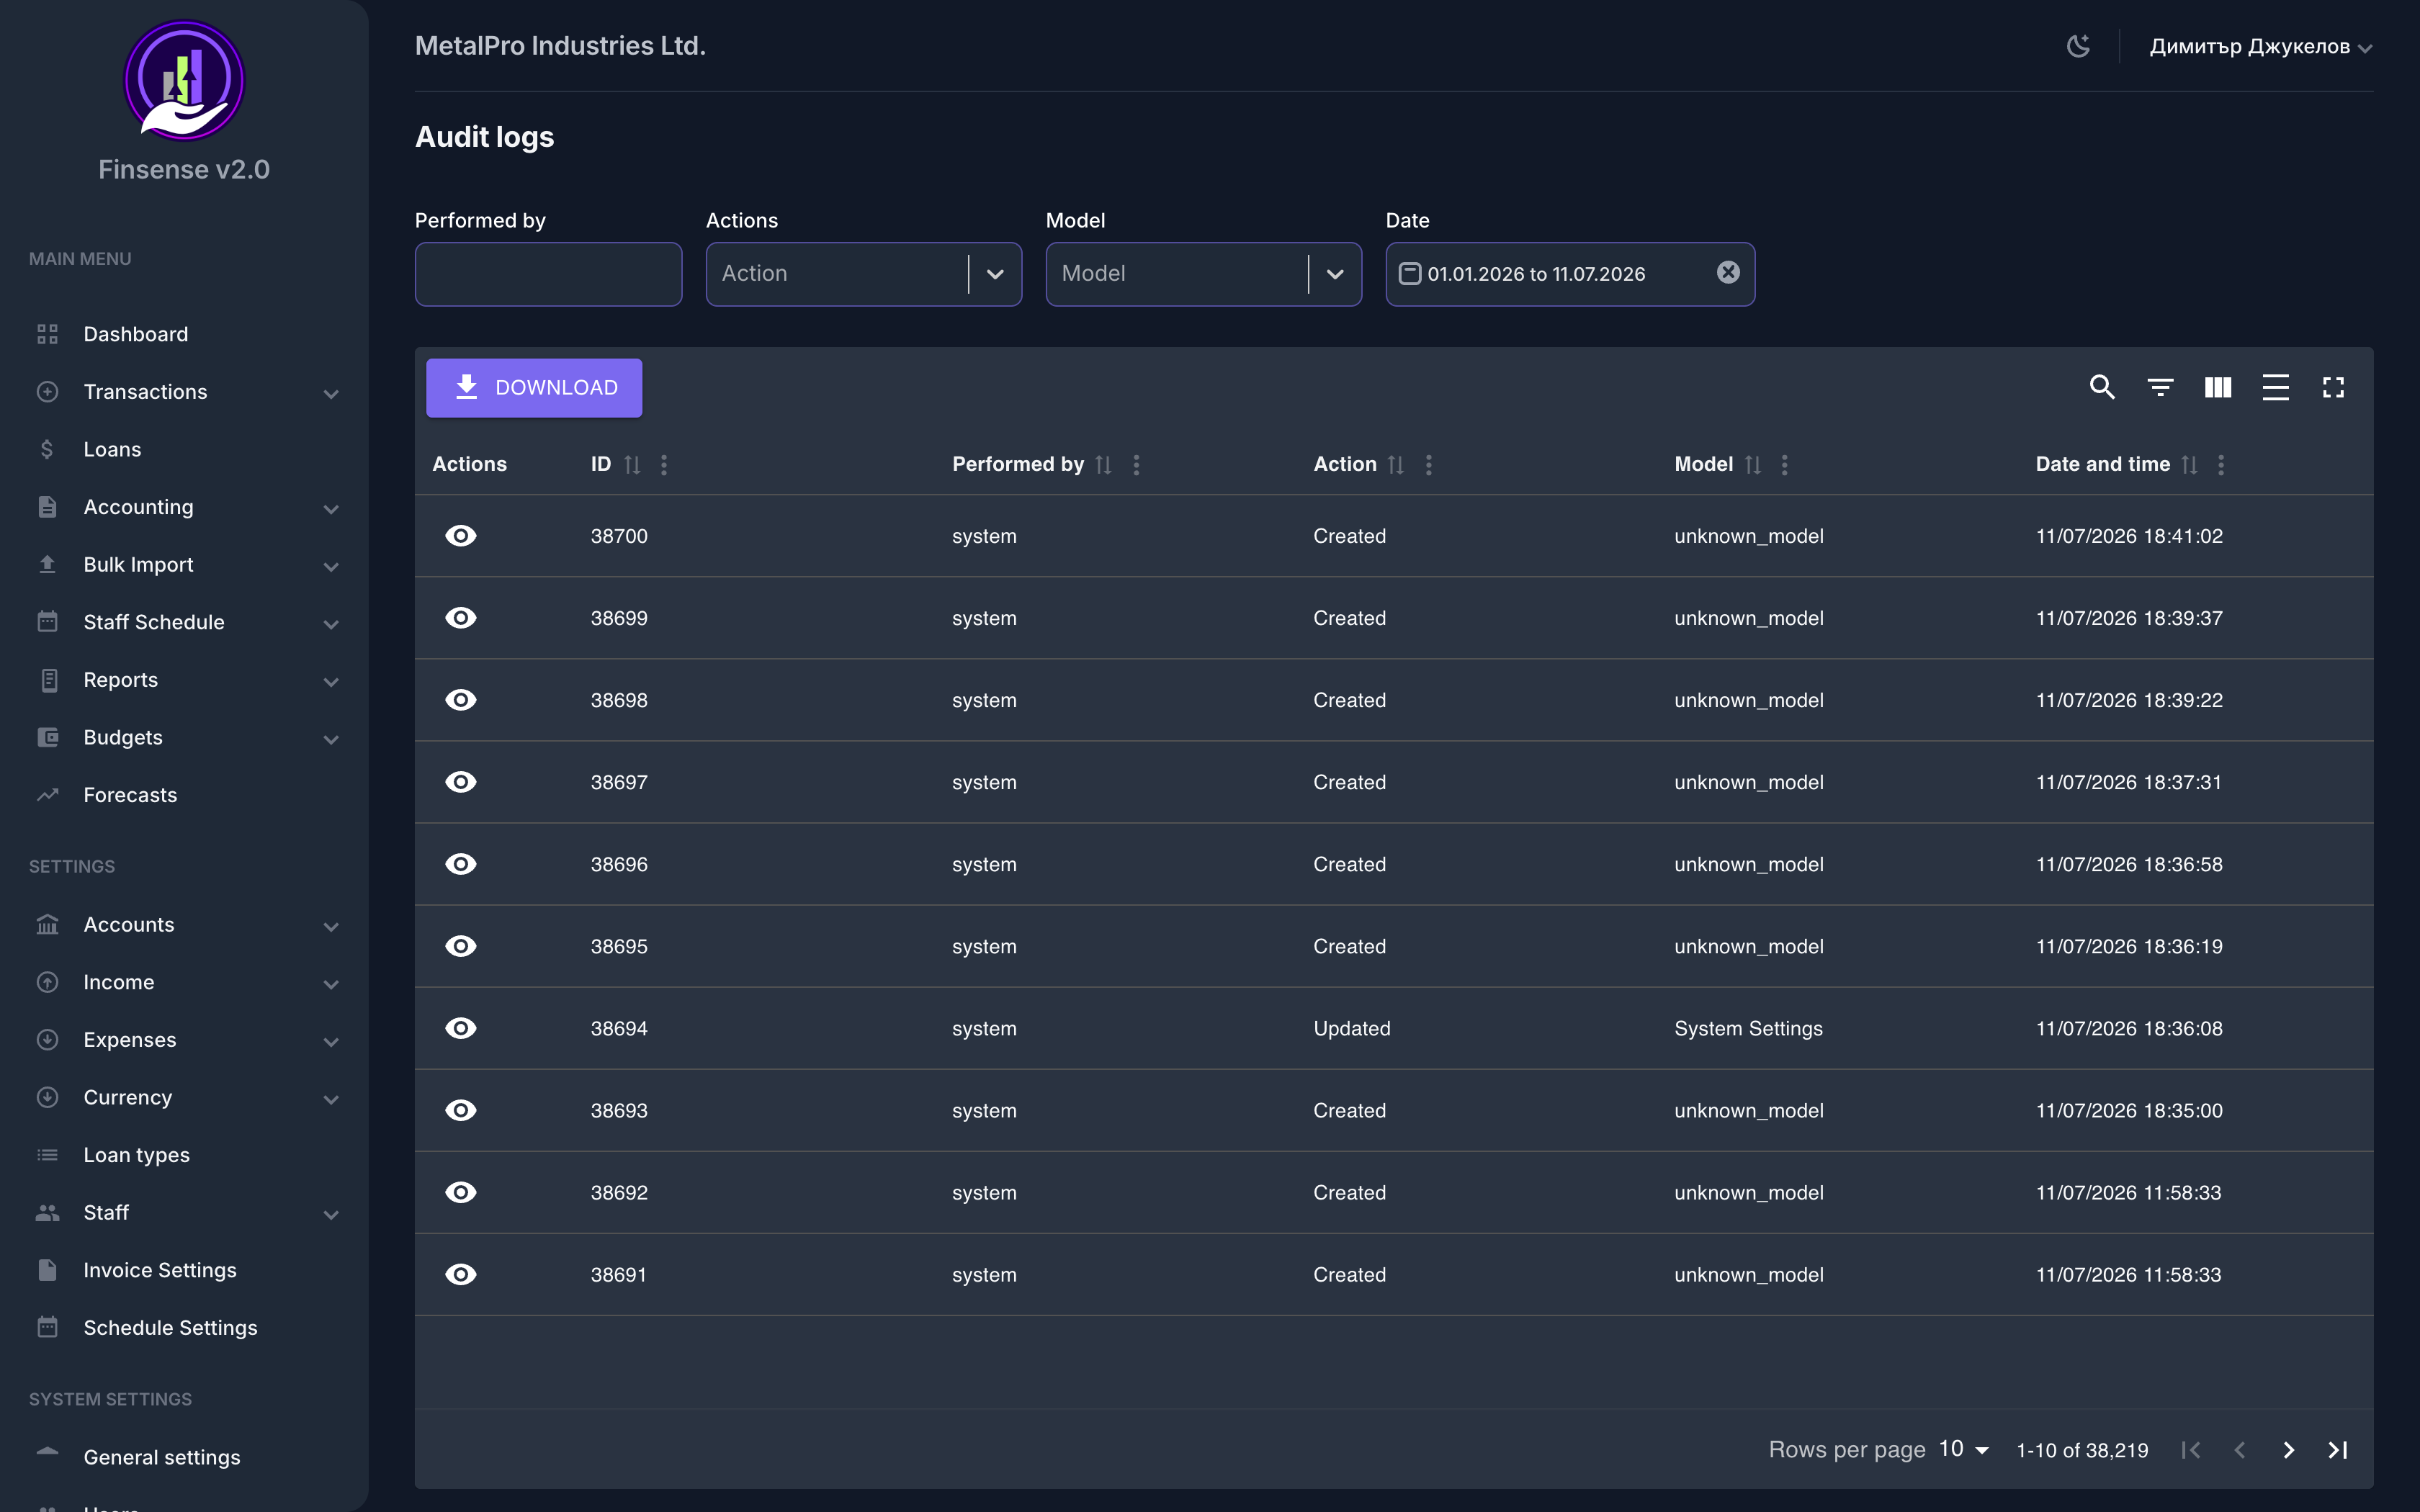
Task: Open calendar icon in Date field
Action: coord(1409,273)
